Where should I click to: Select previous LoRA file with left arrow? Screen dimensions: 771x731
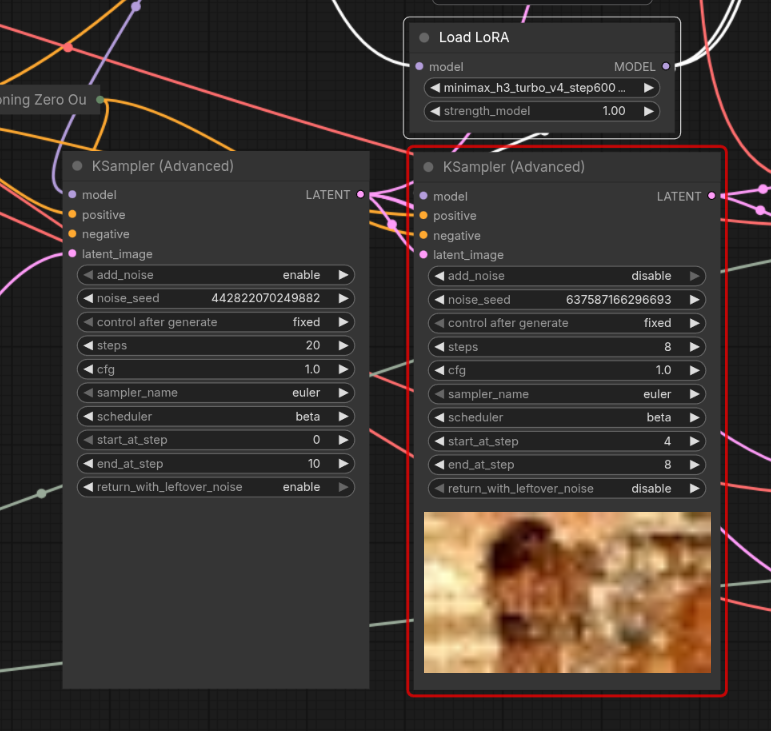[x=435, y=88]
